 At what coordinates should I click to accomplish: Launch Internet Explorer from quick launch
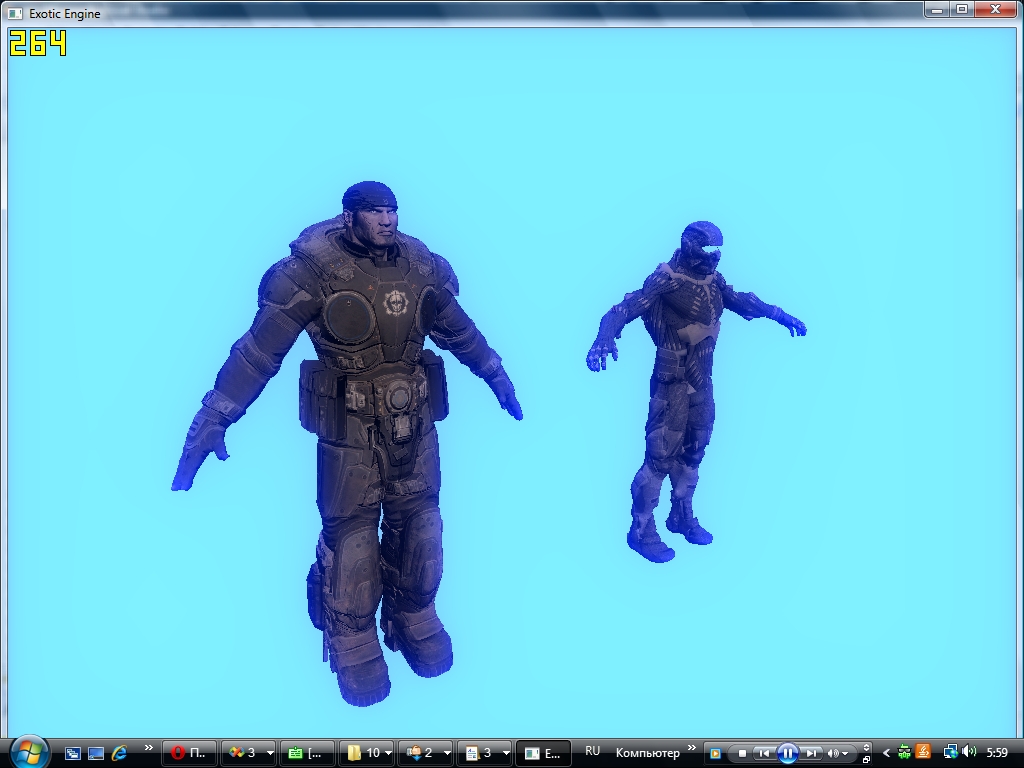[x=120, y=753]
